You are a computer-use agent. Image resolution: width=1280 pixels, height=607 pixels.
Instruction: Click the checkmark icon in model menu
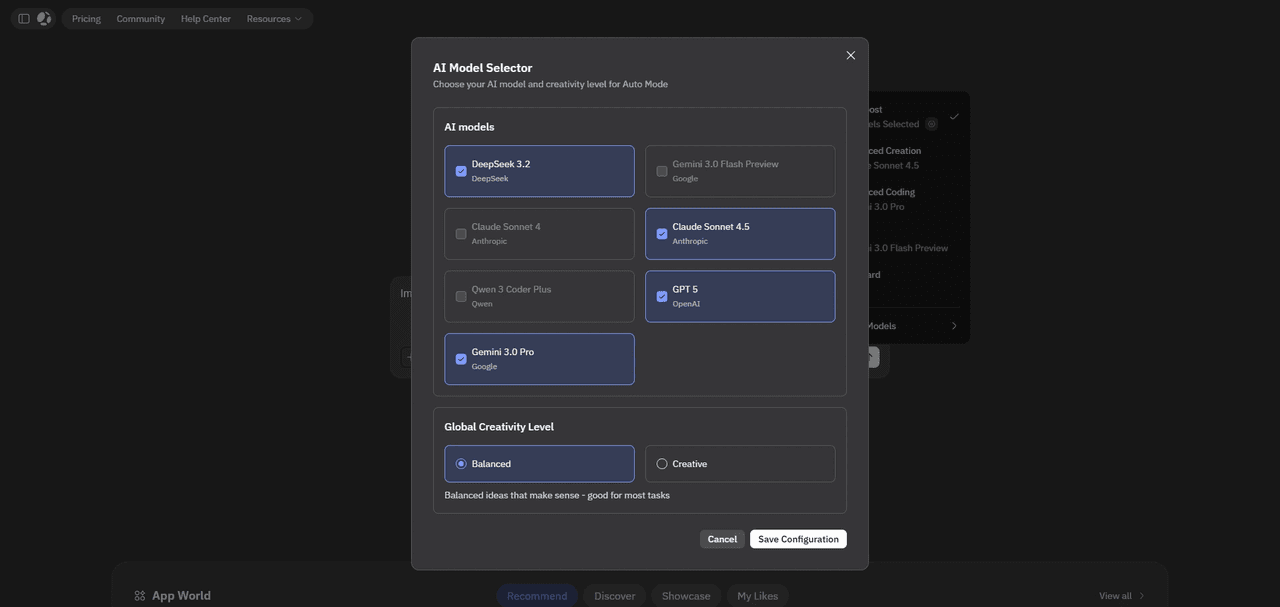pos(954,117)
